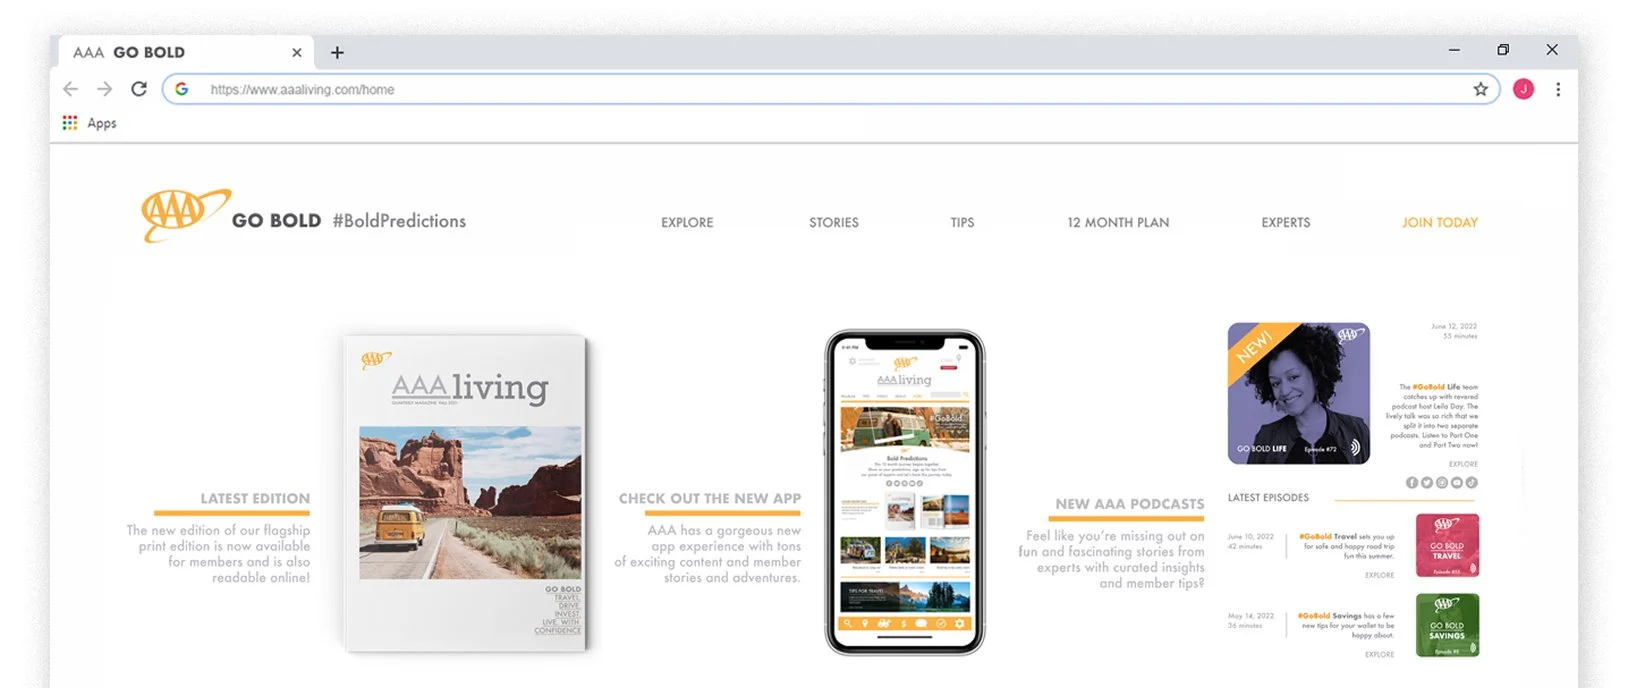This screenshot has width=1628, height=688.
Task: Click EXPLORE under the Go Bold Life description
Action: (1463, 464)
